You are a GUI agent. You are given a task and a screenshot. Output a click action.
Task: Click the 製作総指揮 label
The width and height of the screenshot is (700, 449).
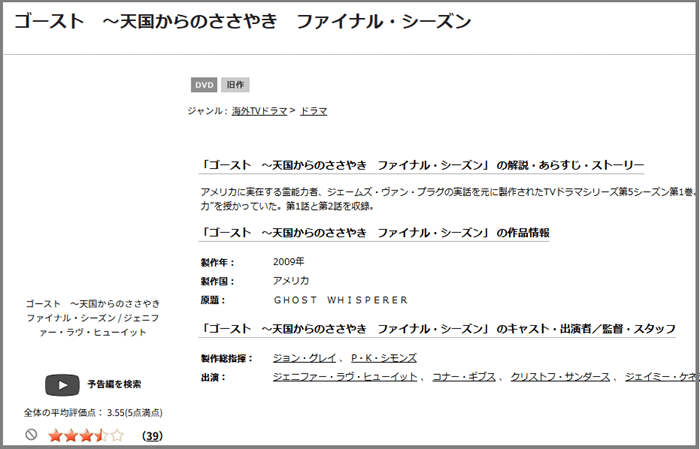tap(227, 358)
